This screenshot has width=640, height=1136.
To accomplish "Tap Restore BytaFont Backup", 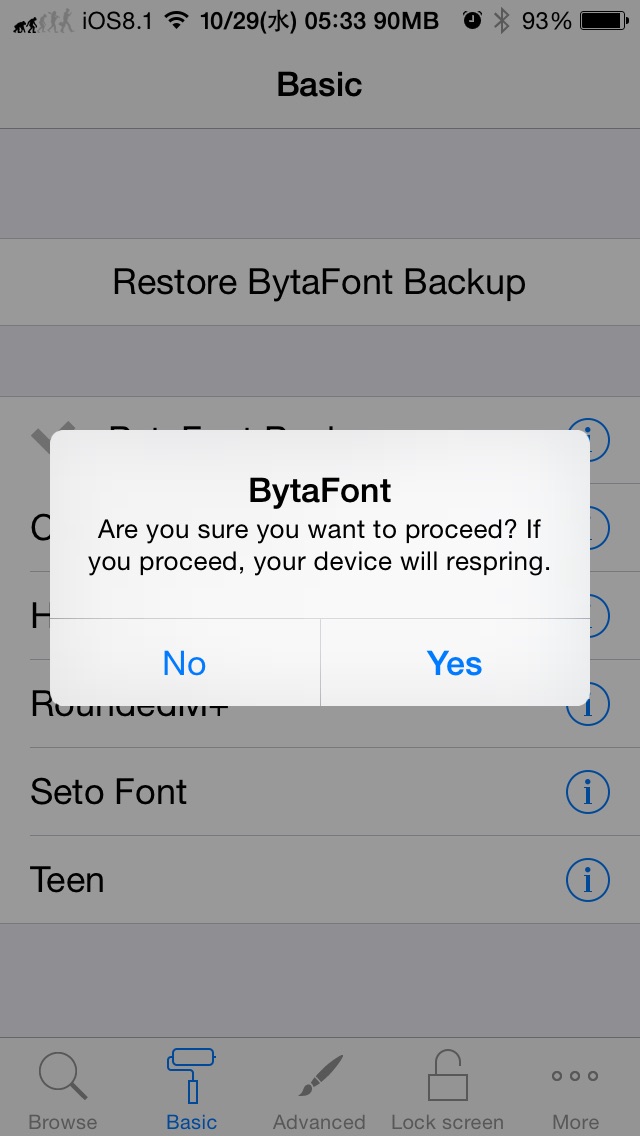I will coord(320,282).
